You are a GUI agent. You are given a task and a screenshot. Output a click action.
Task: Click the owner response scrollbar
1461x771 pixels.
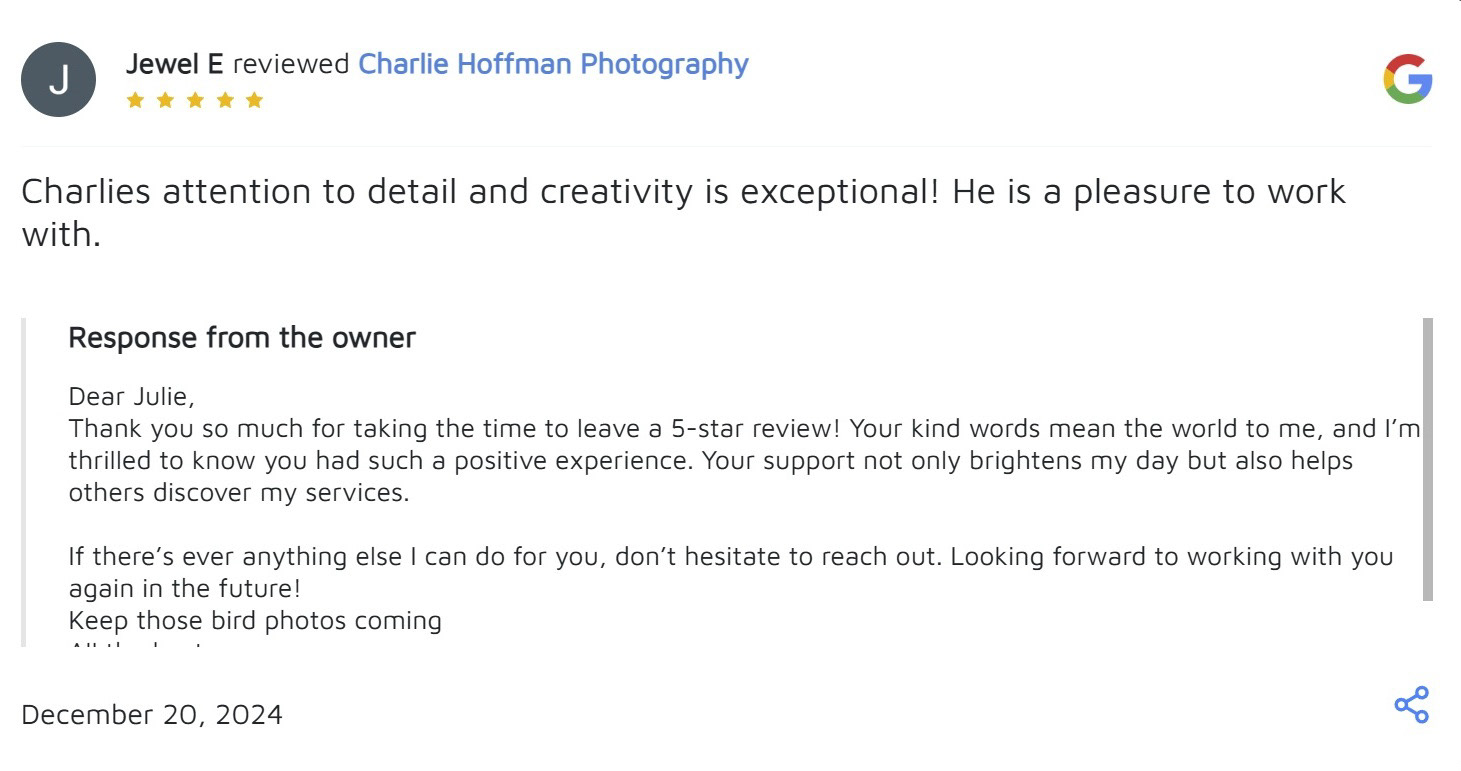[x=1427, y=459]
